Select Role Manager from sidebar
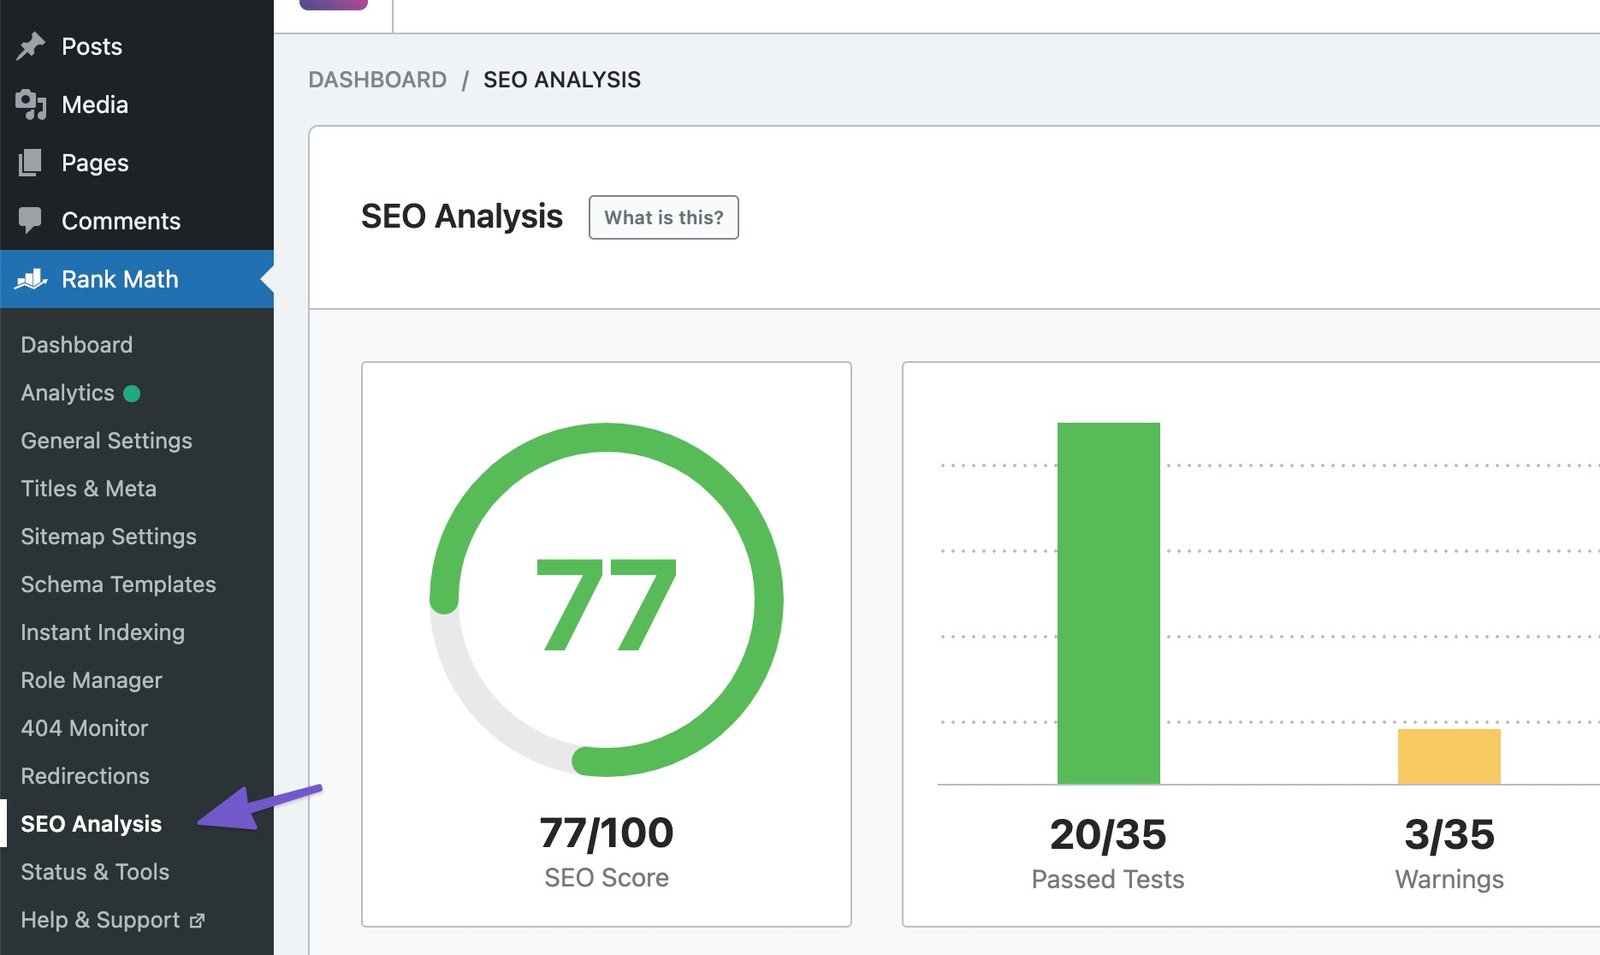 click(x=91, y=681)
